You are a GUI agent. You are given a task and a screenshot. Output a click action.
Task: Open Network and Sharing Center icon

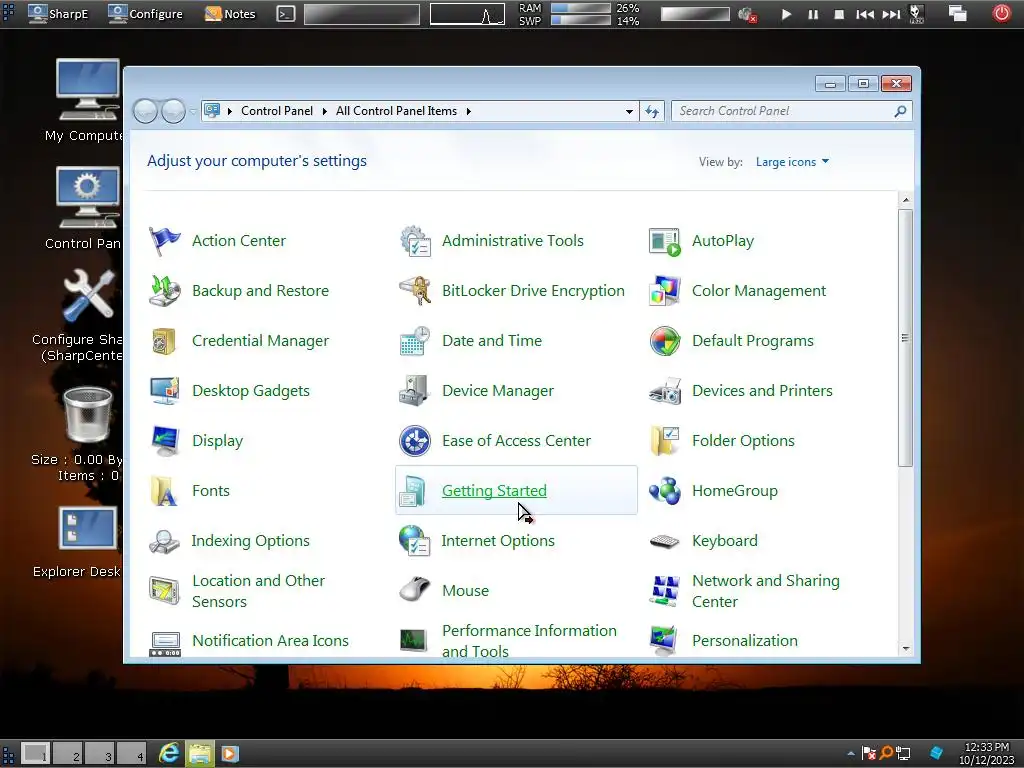pos(665,591)
